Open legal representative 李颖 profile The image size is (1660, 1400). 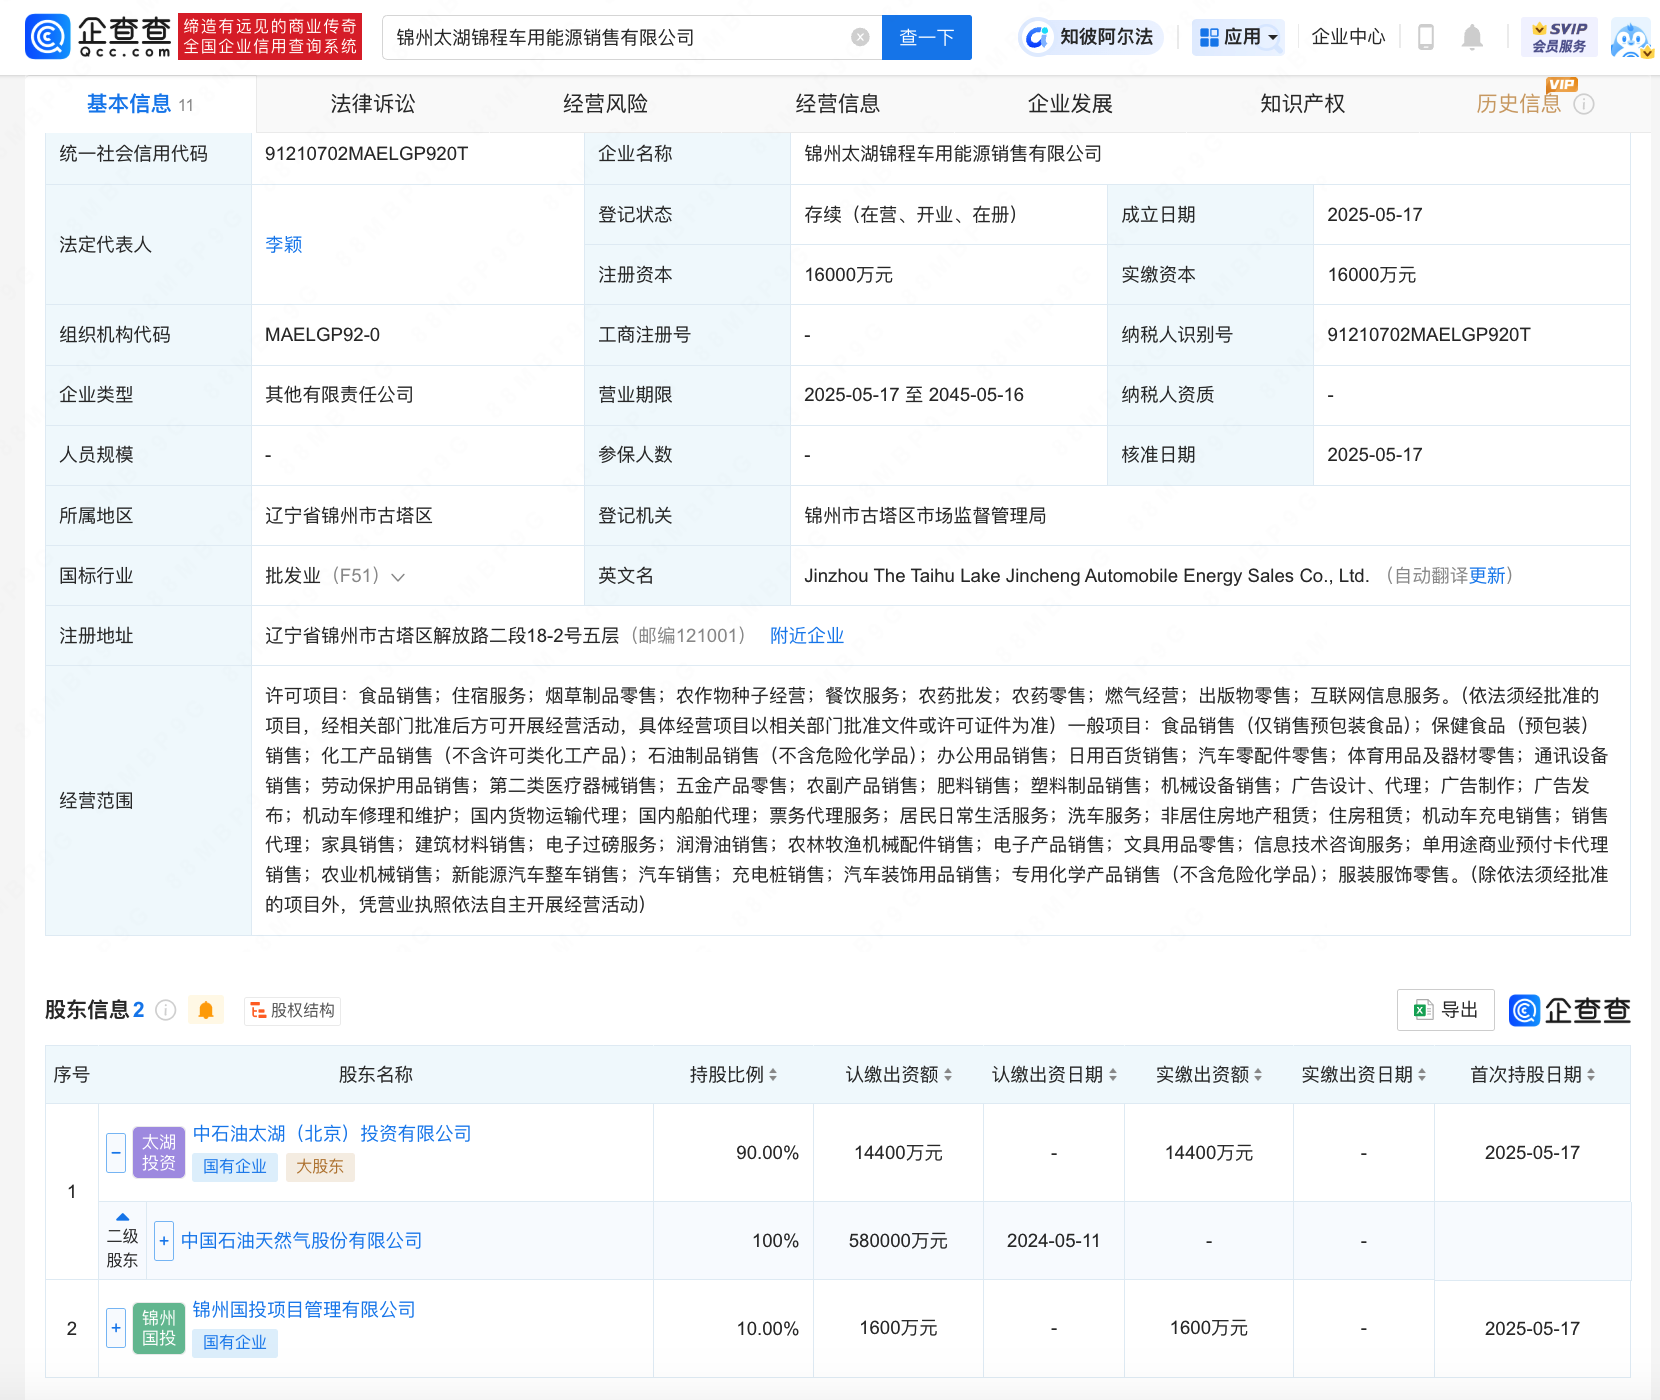pyautogui.click(x=284, y=245)
